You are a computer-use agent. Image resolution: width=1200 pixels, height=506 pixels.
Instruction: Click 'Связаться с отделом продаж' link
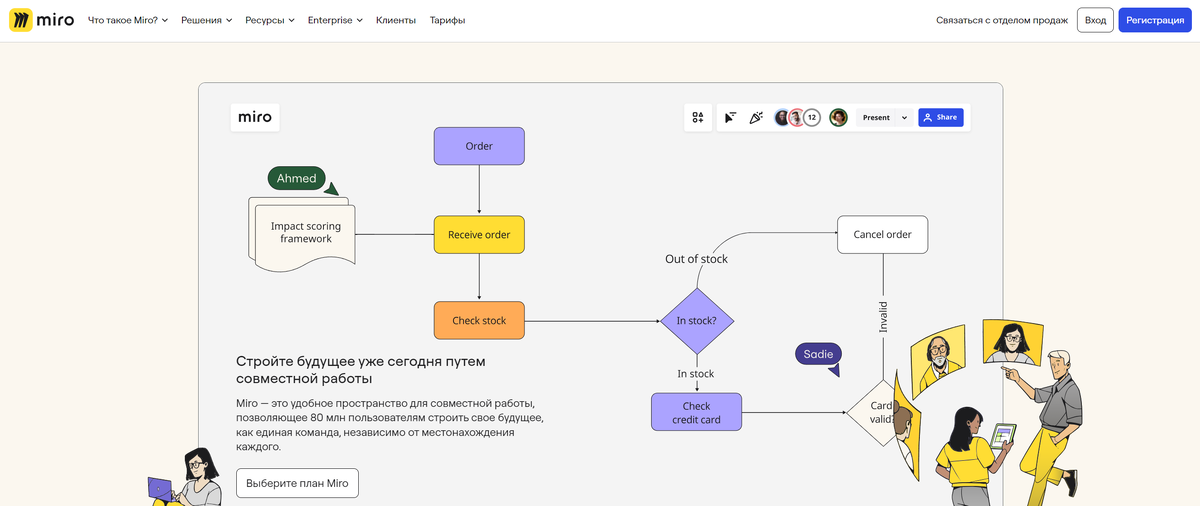coord(1001,20)
